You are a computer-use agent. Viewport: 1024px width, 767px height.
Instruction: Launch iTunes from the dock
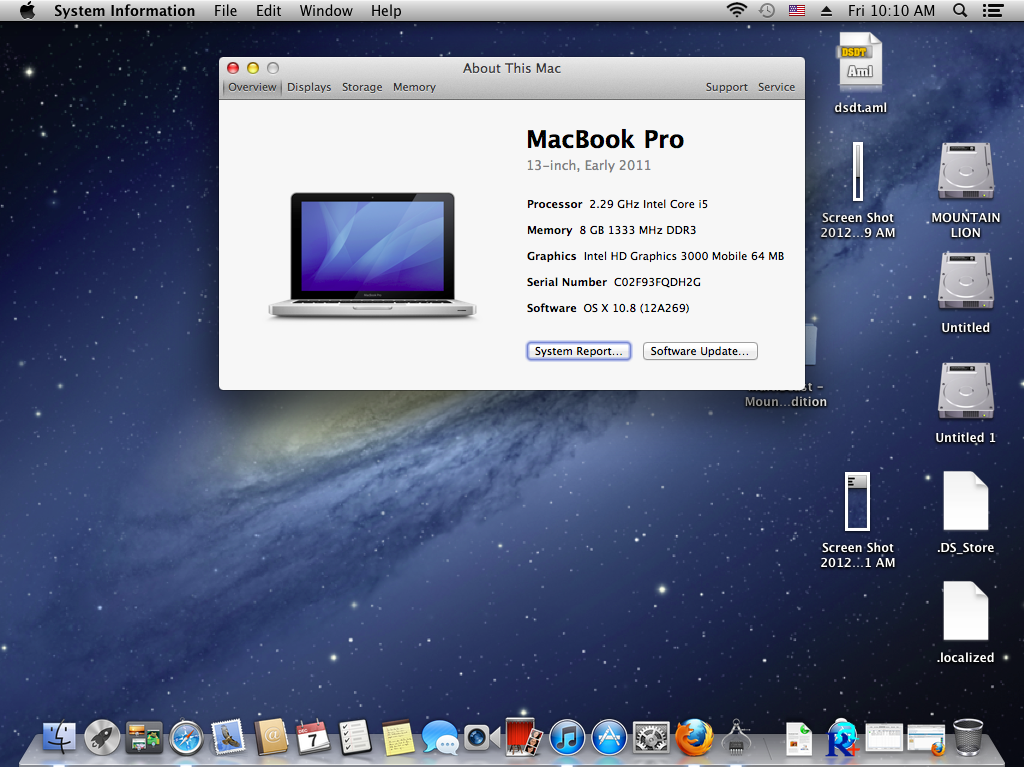(567, 738)
